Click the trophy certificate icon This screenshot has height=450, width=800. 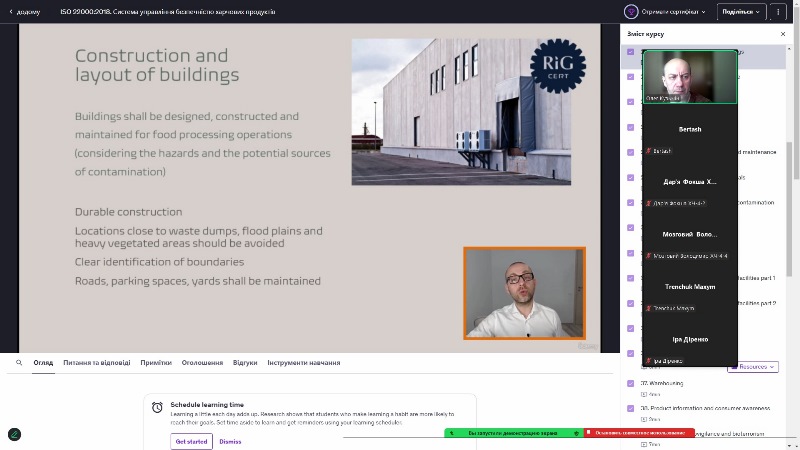pos(631,11)
